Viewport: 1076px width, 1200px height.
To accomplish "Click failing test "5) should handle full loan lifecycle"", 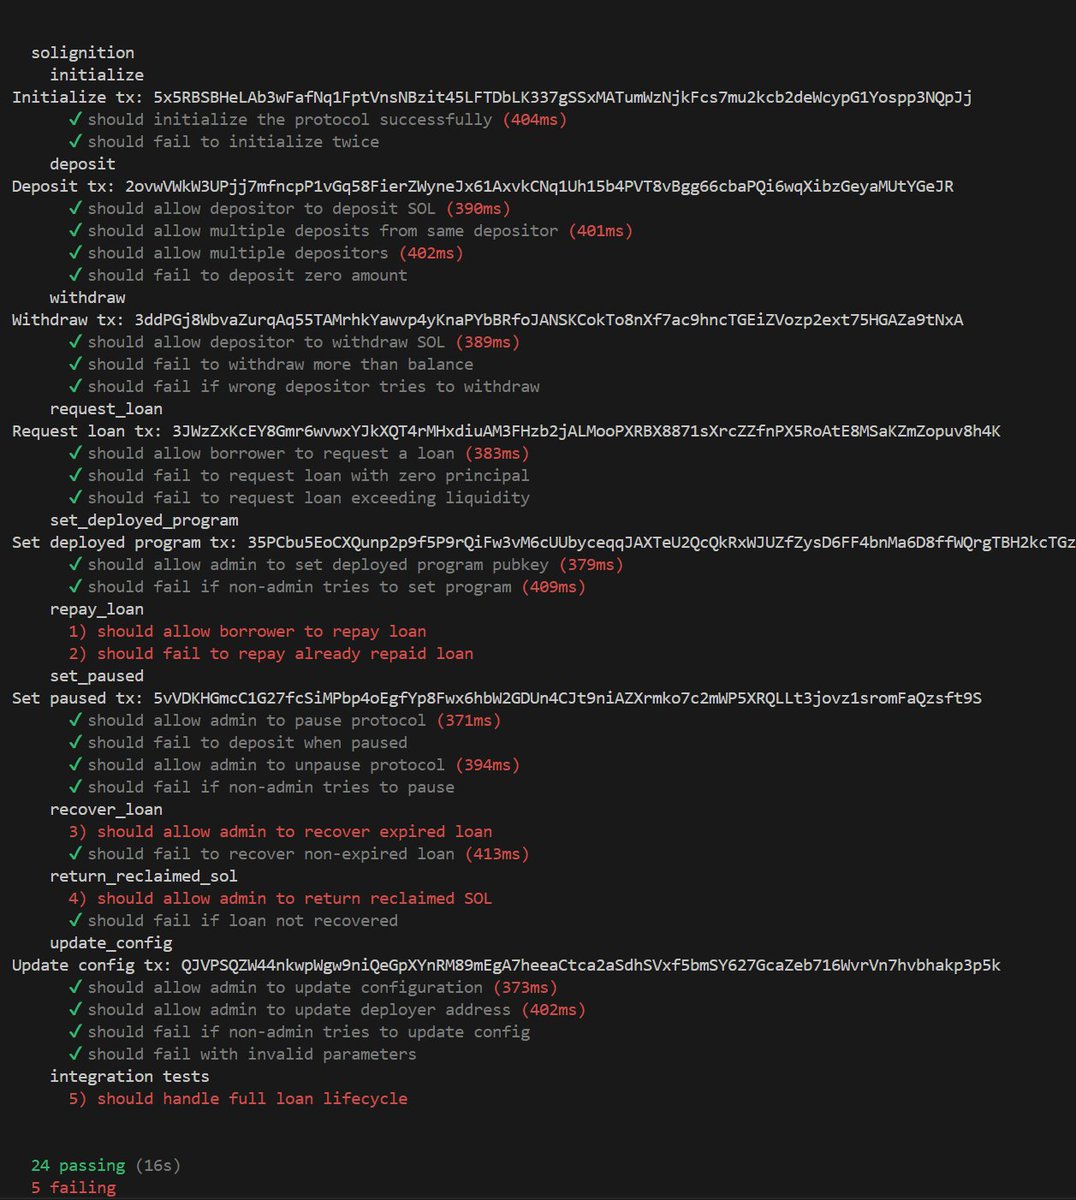I will [238, 1098].
